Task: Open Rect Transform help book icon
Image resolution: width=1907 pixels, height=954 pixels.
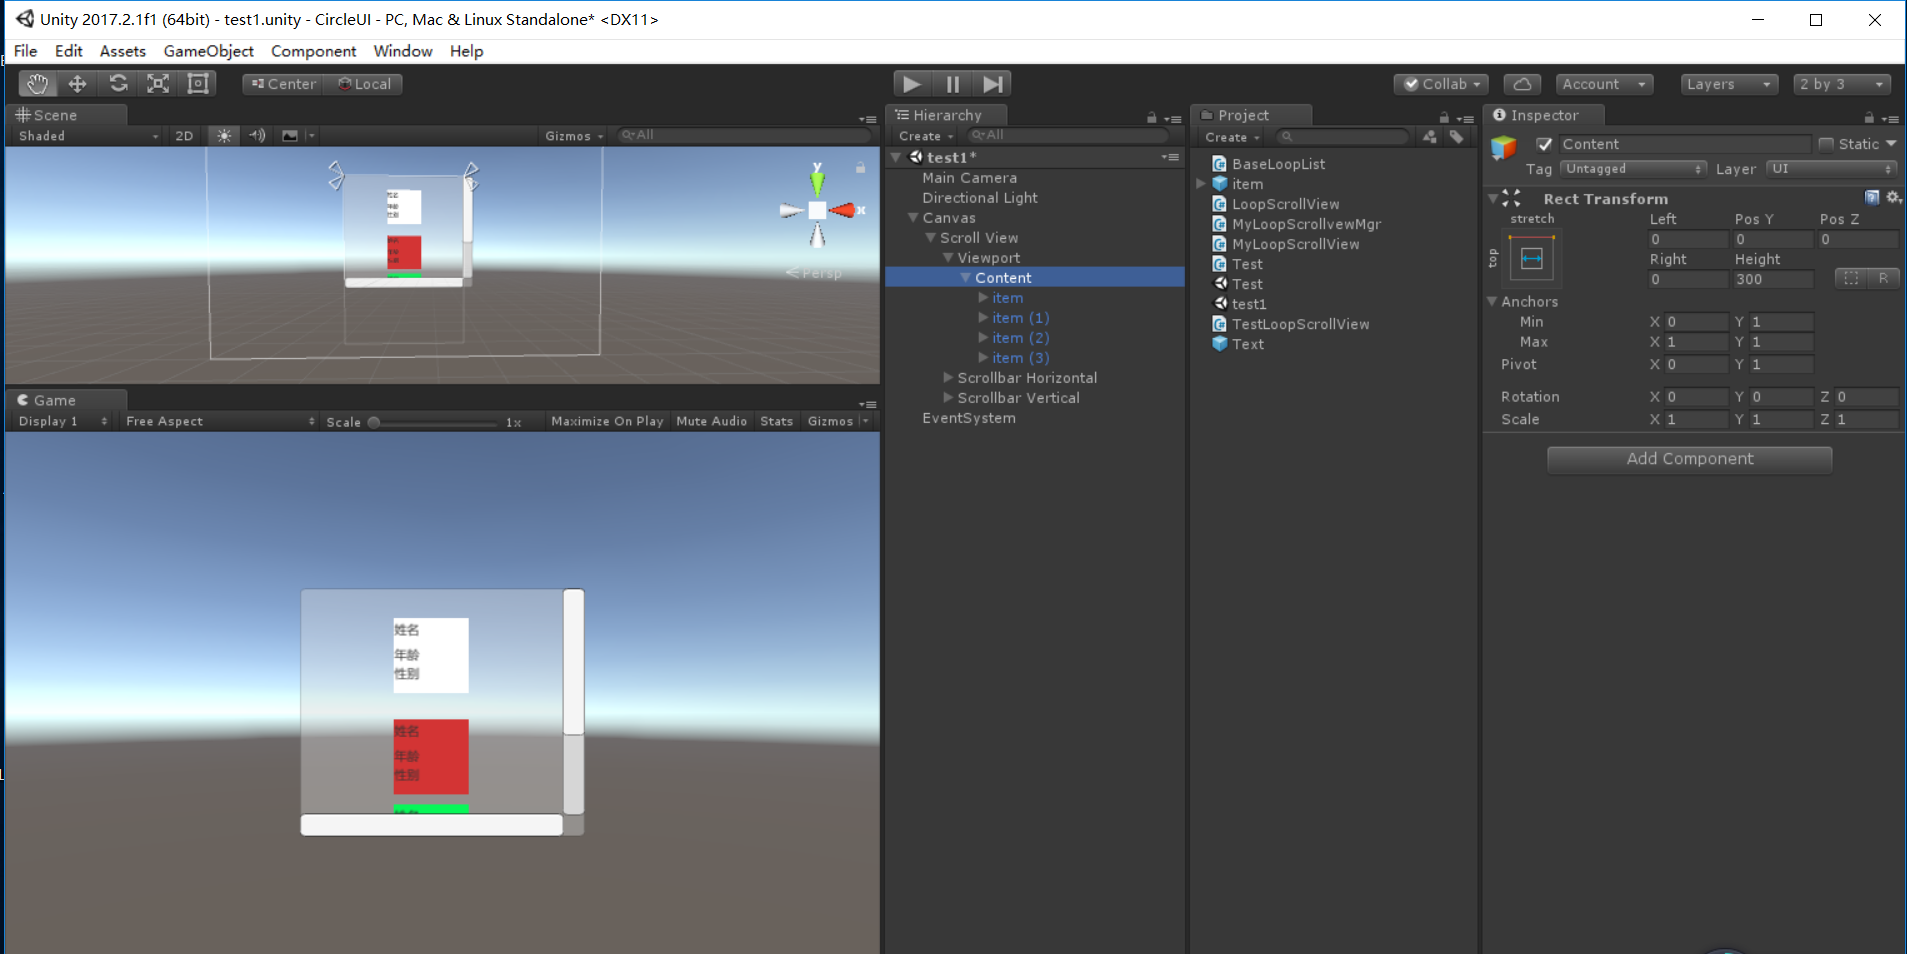Action: click(x=1872, y=198)
